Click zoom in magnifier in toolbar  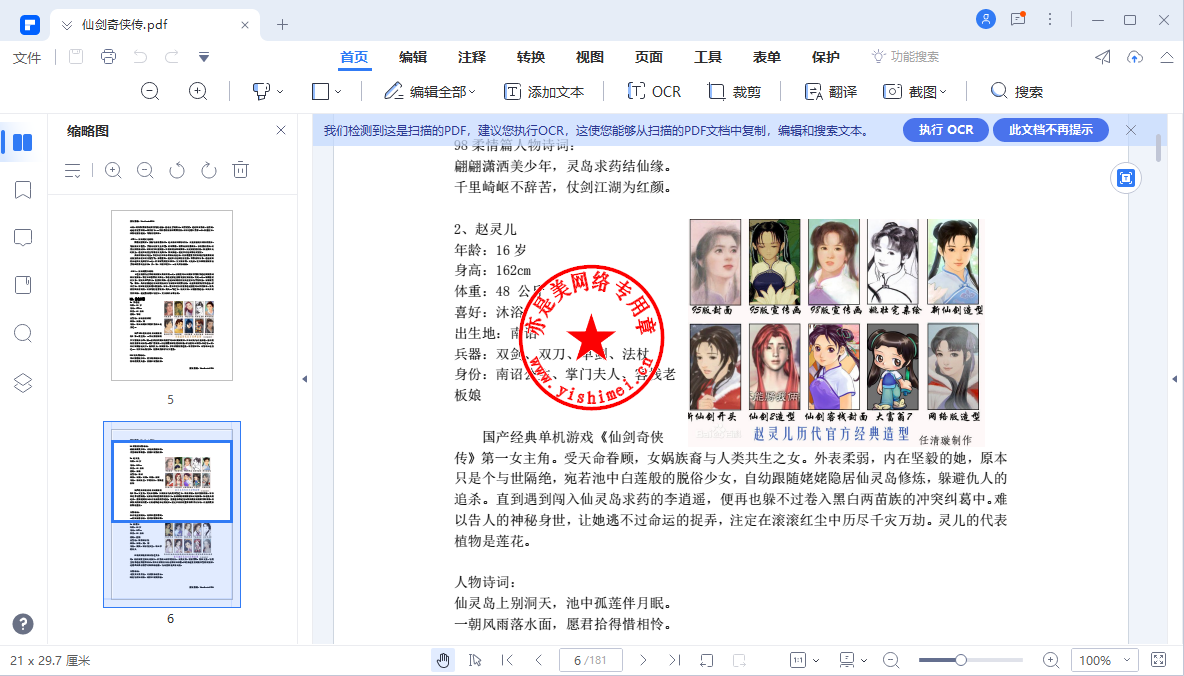pos(198,91)
